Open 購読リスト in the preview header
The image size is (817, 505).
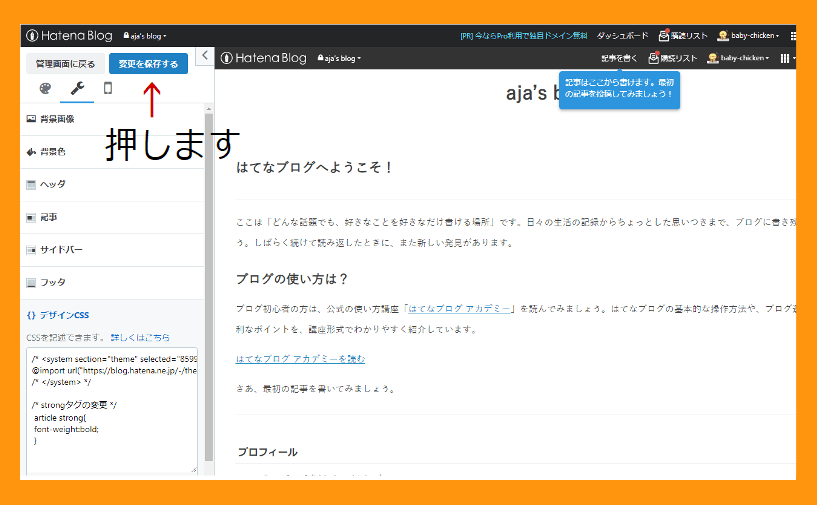tap(673, 58)
